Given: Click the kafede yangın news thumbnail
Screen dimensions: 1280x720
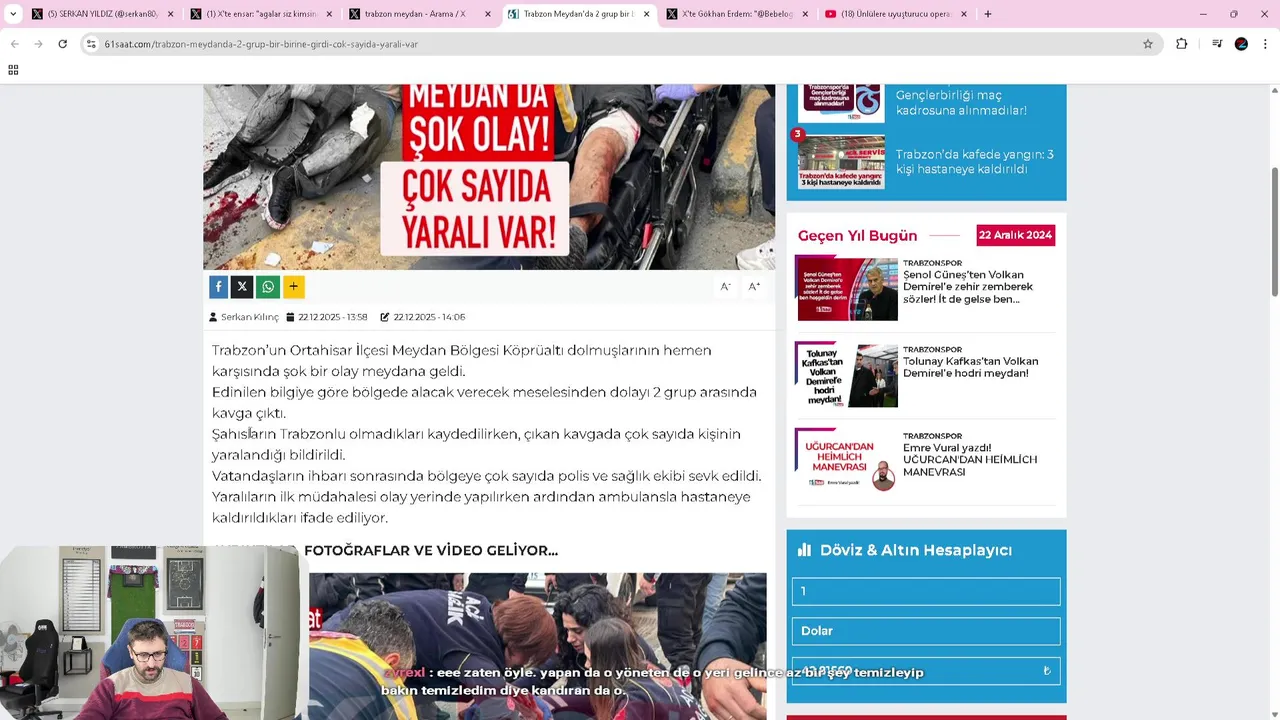Looking at the screenshot, I should 841,162.
